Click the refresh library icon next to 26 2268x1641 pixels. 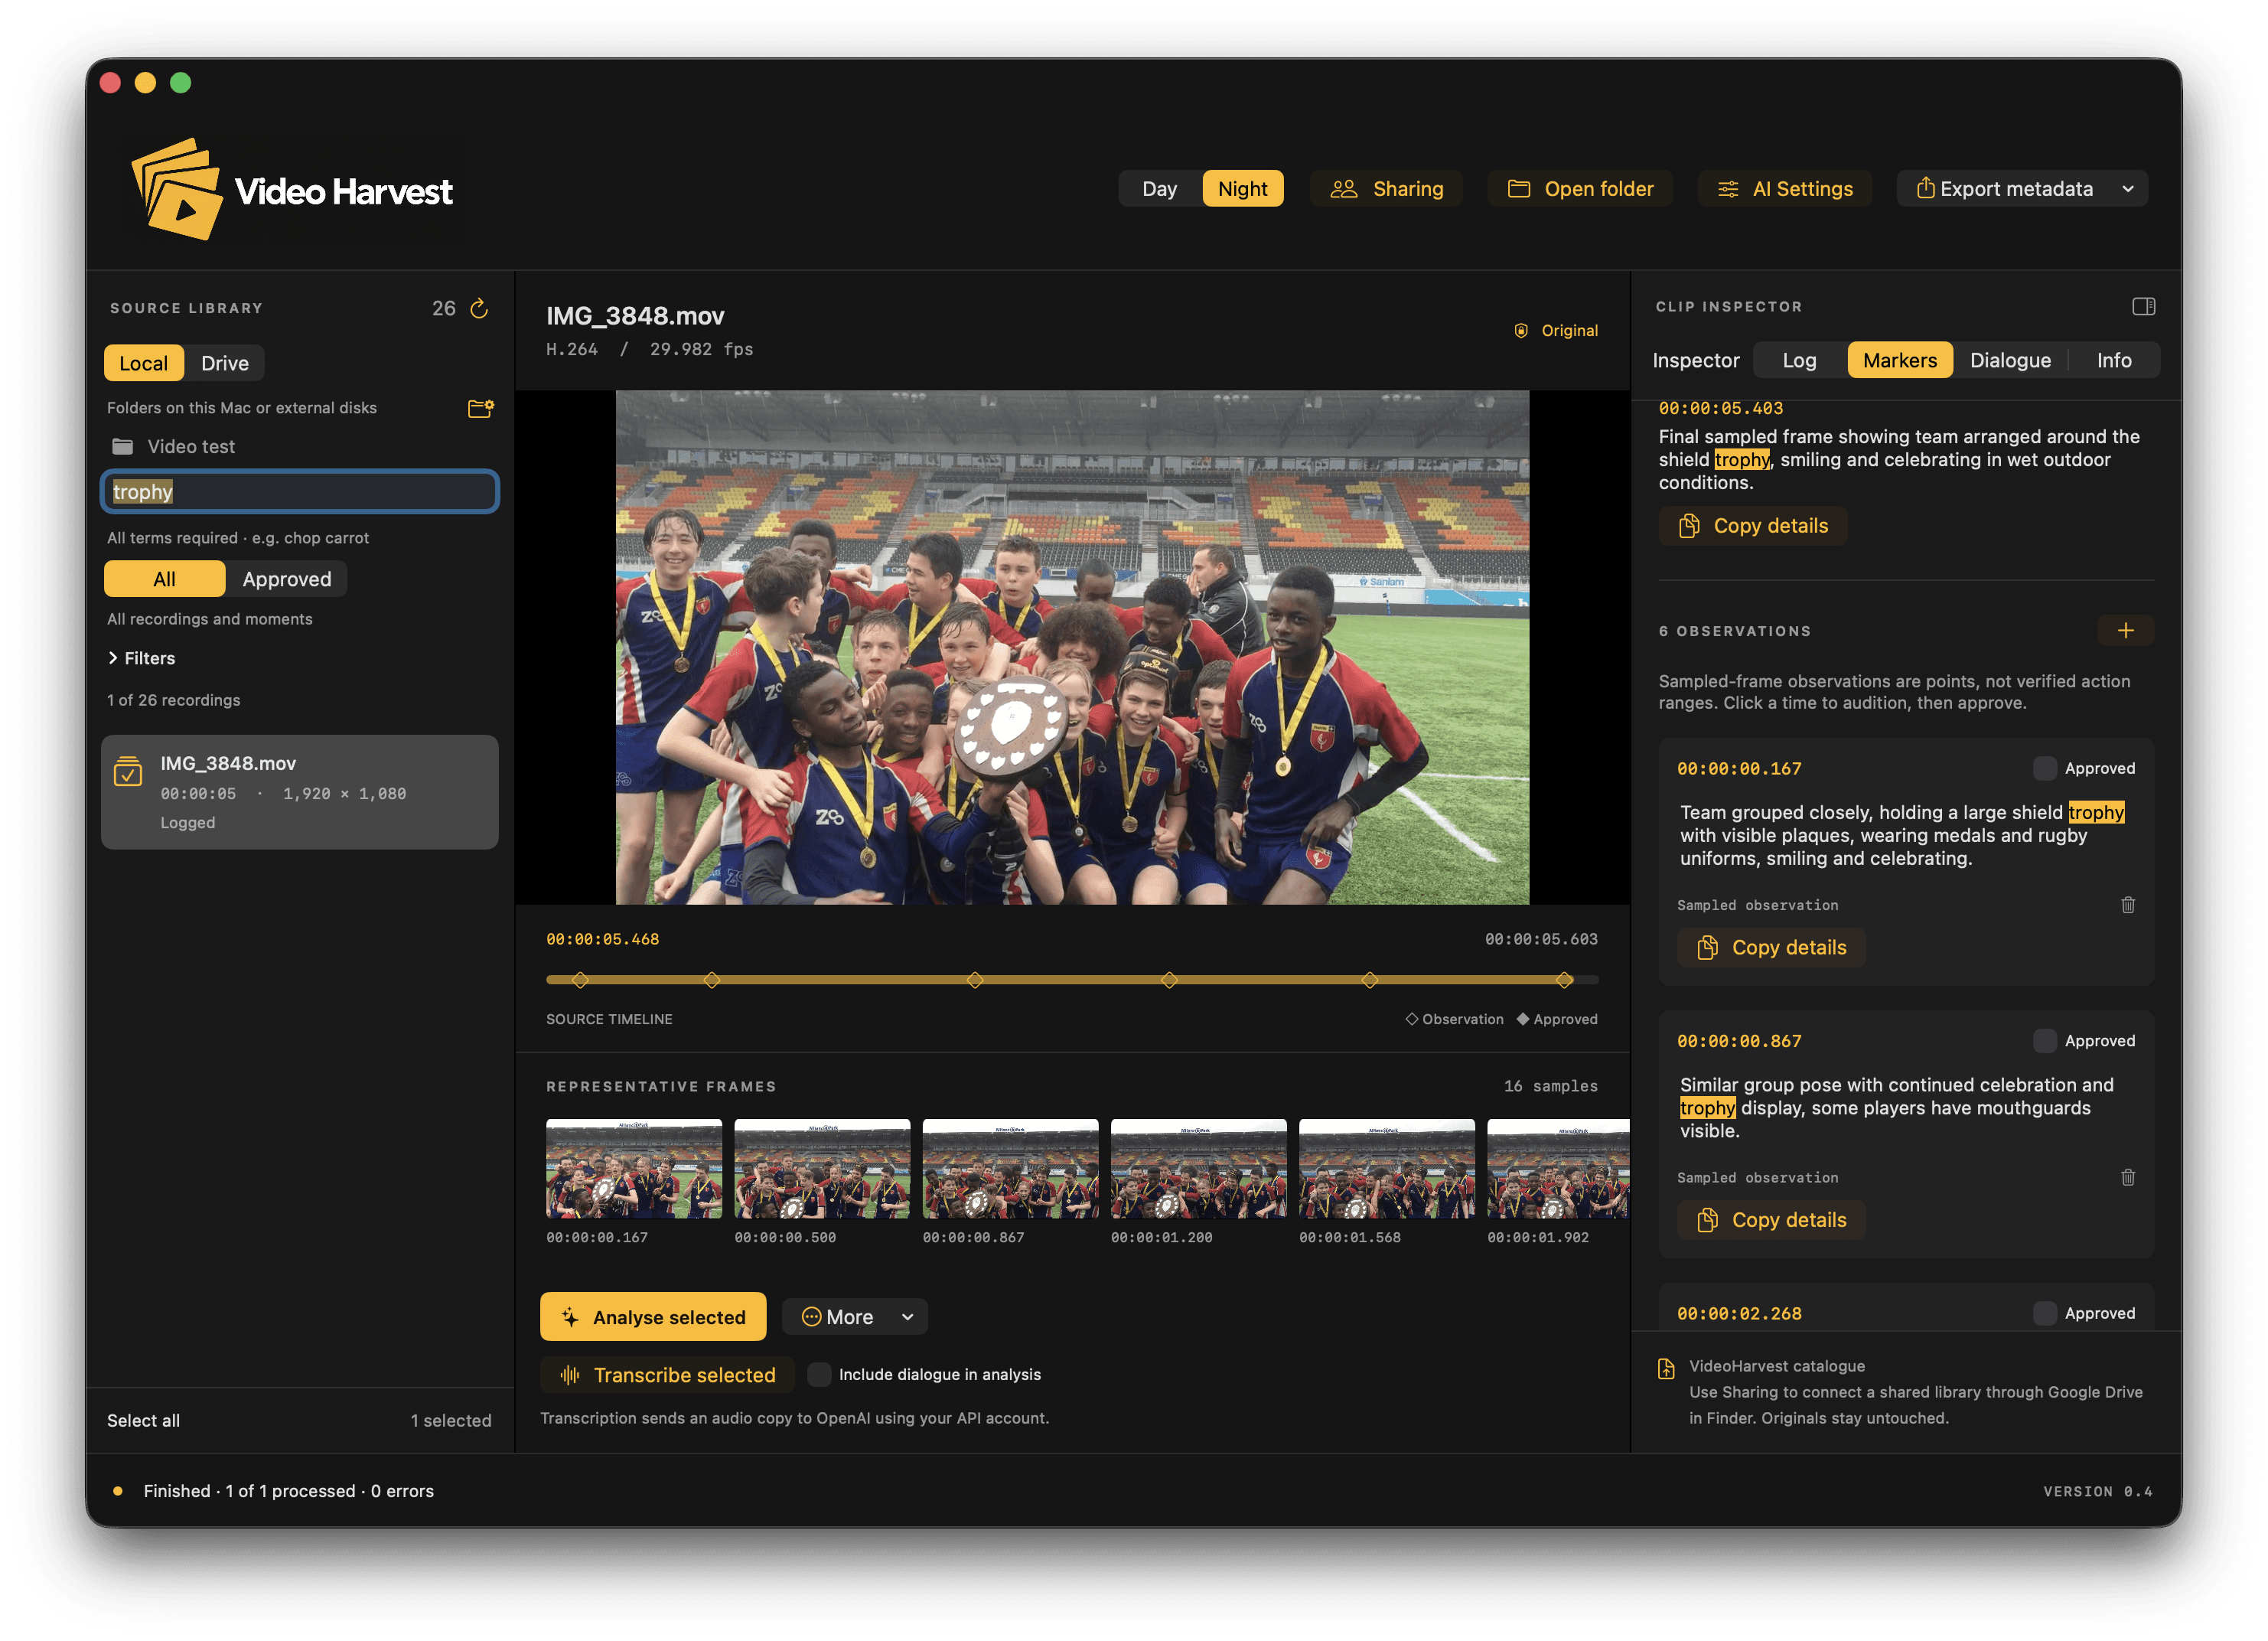479,308
